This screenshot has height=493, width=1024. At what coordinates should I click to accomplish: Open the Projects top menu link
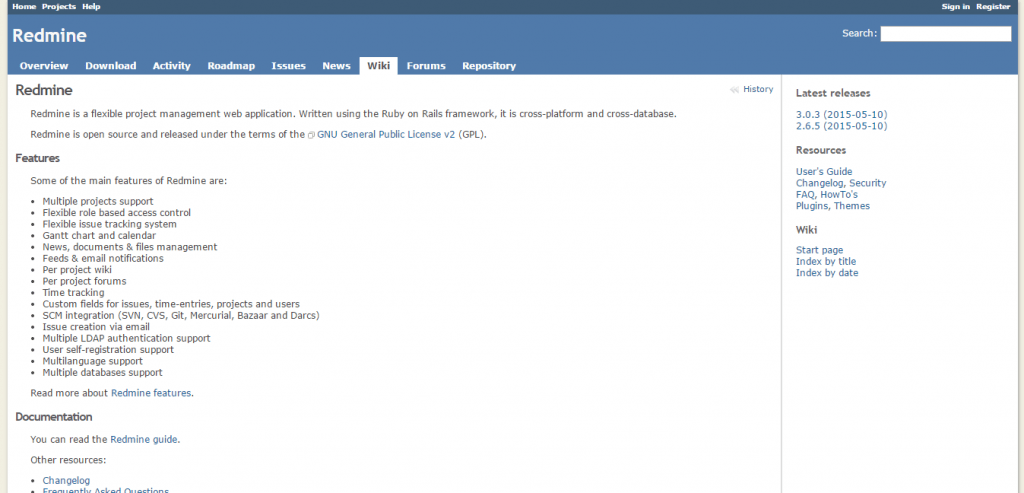click(x=59, y=7)
